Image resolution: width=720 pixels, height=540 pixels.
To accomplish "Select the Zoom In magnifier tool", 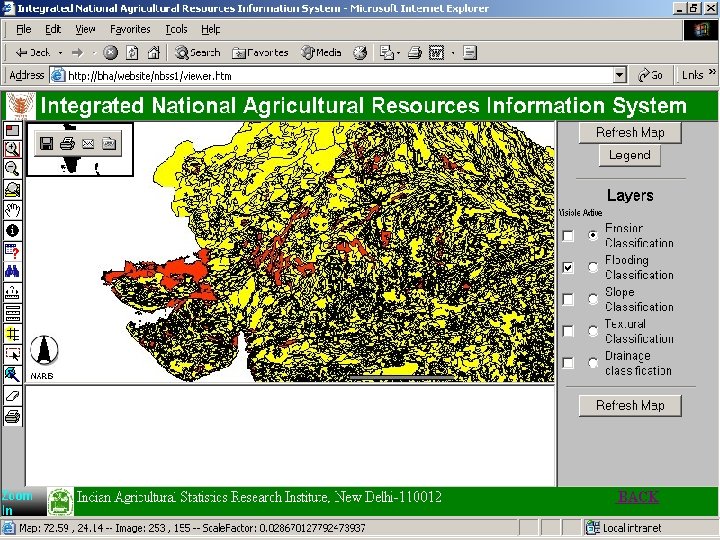I will [12, 149].
